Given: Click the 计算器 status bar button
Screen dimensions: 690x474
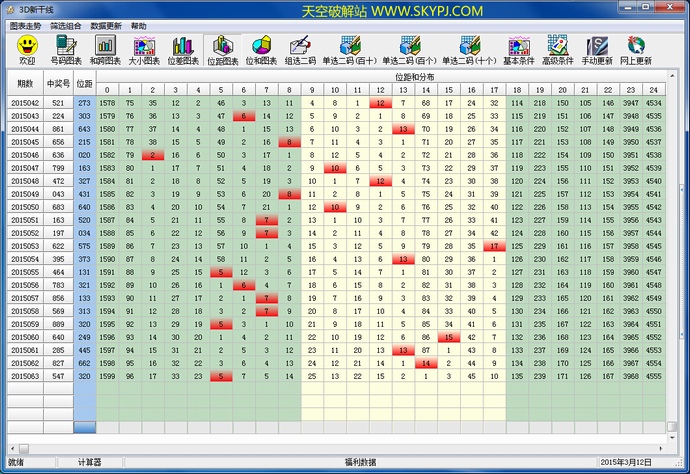Looking at the screenshot, I should click(x=92, y=462).
